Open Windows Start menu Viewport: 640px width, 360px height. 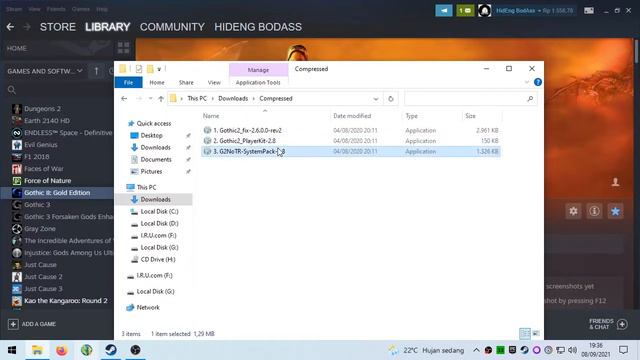coord(12,350)
